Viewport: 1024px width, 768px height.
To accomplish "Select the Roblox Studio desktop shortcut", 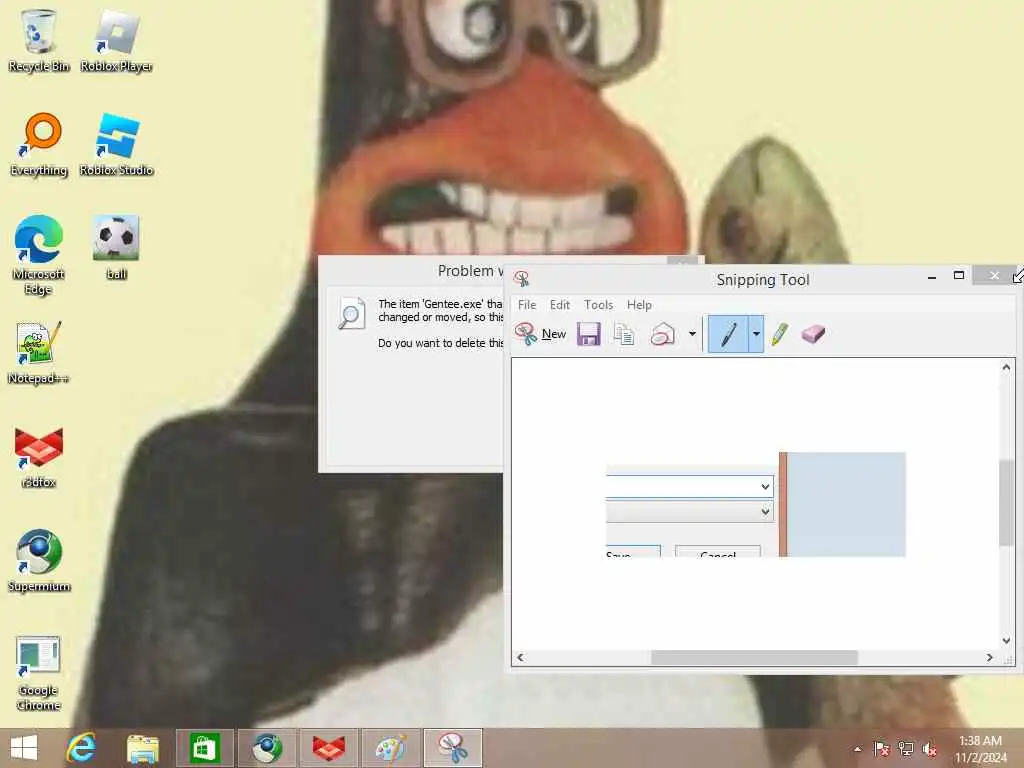I will tap(116, 144).
